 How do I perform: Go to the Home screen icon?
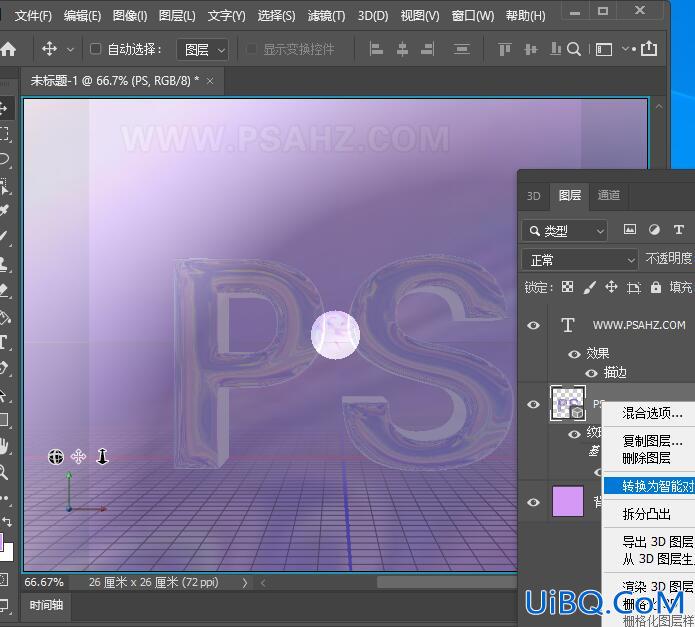pos(8,49)
